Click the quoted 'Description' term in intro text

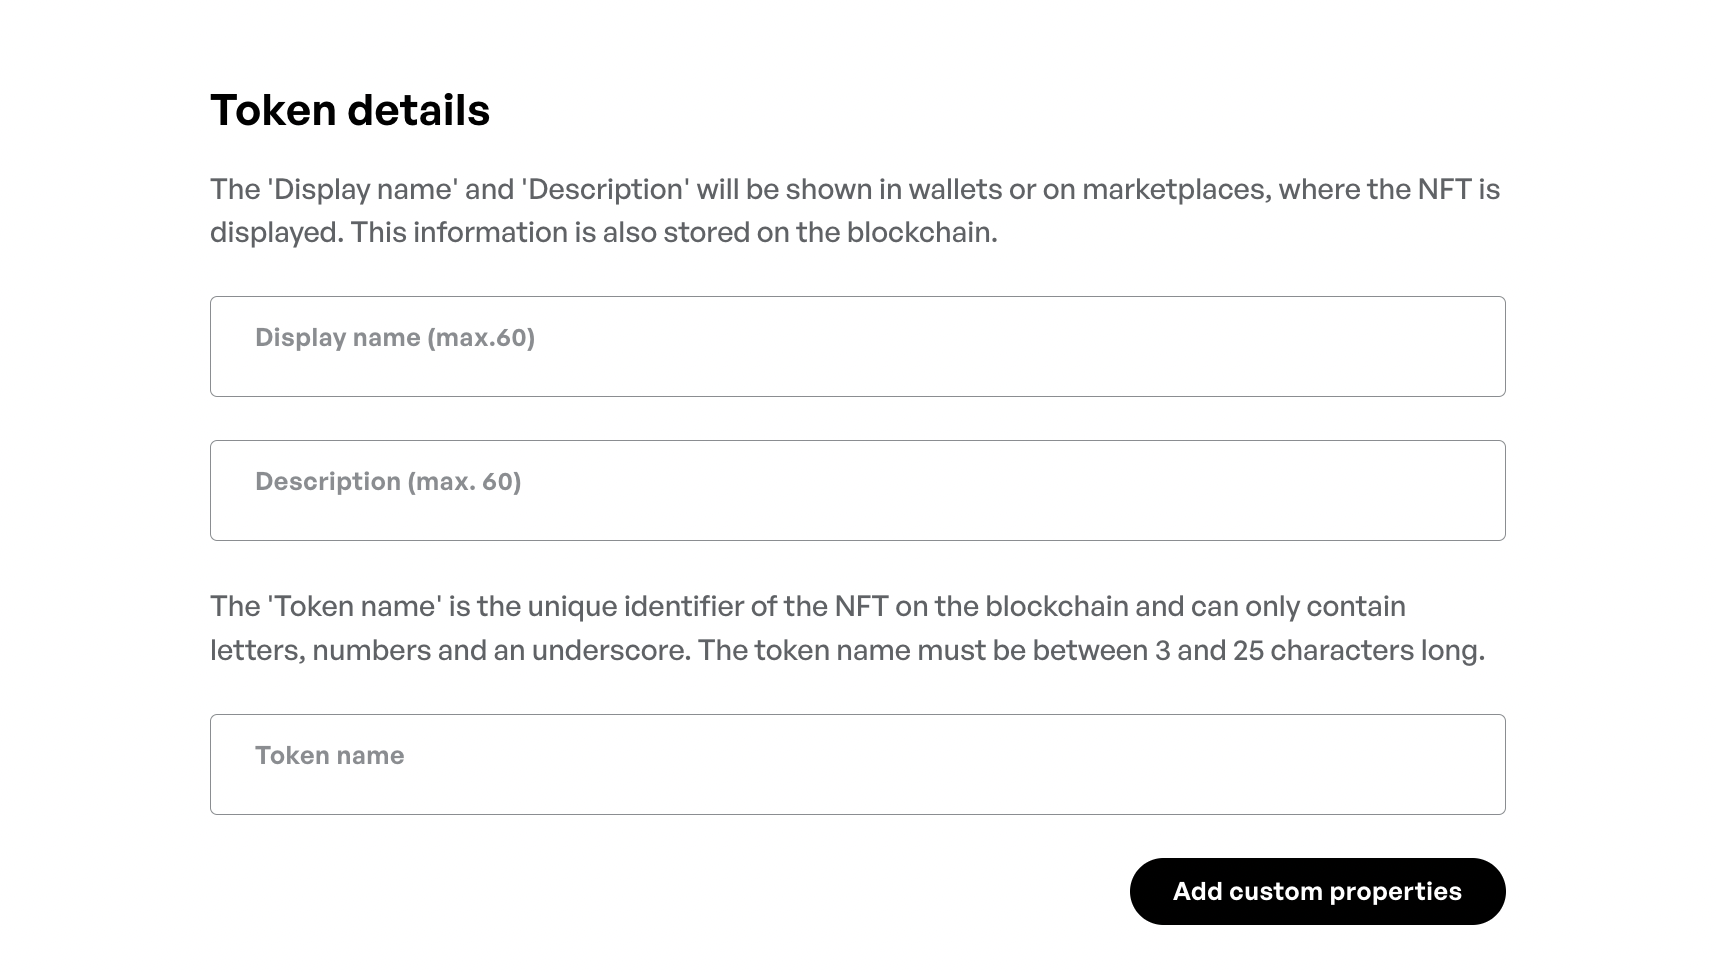605,189
